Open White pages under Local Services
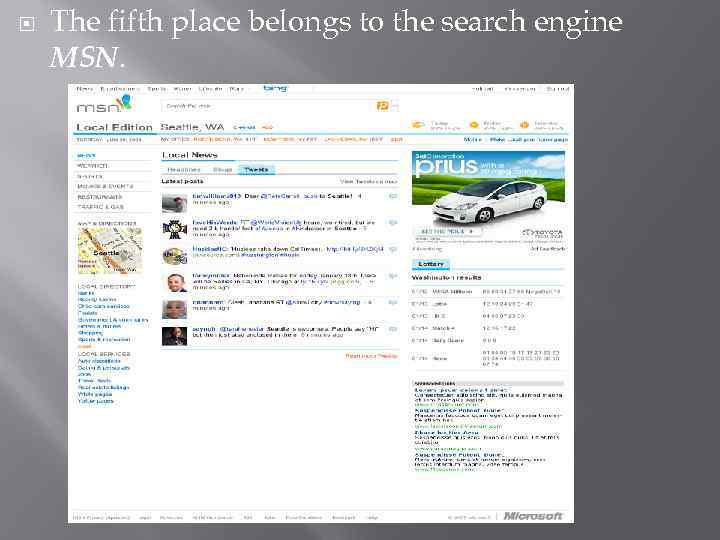Image resolution: width=720 pixels, height=540 pixels. click(x=95, y=394)
